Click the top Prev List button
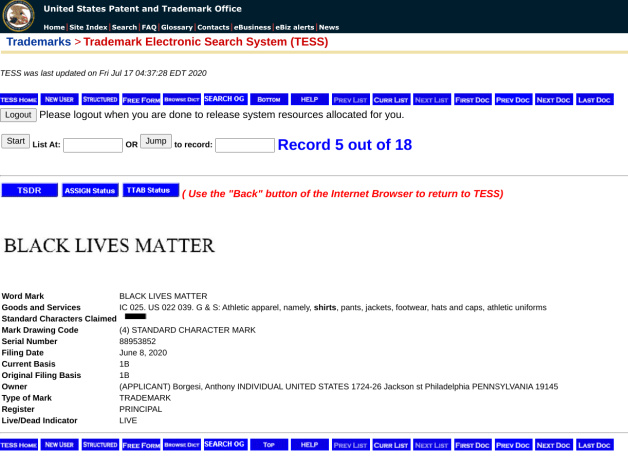628x457 pixels. [350, 99]
